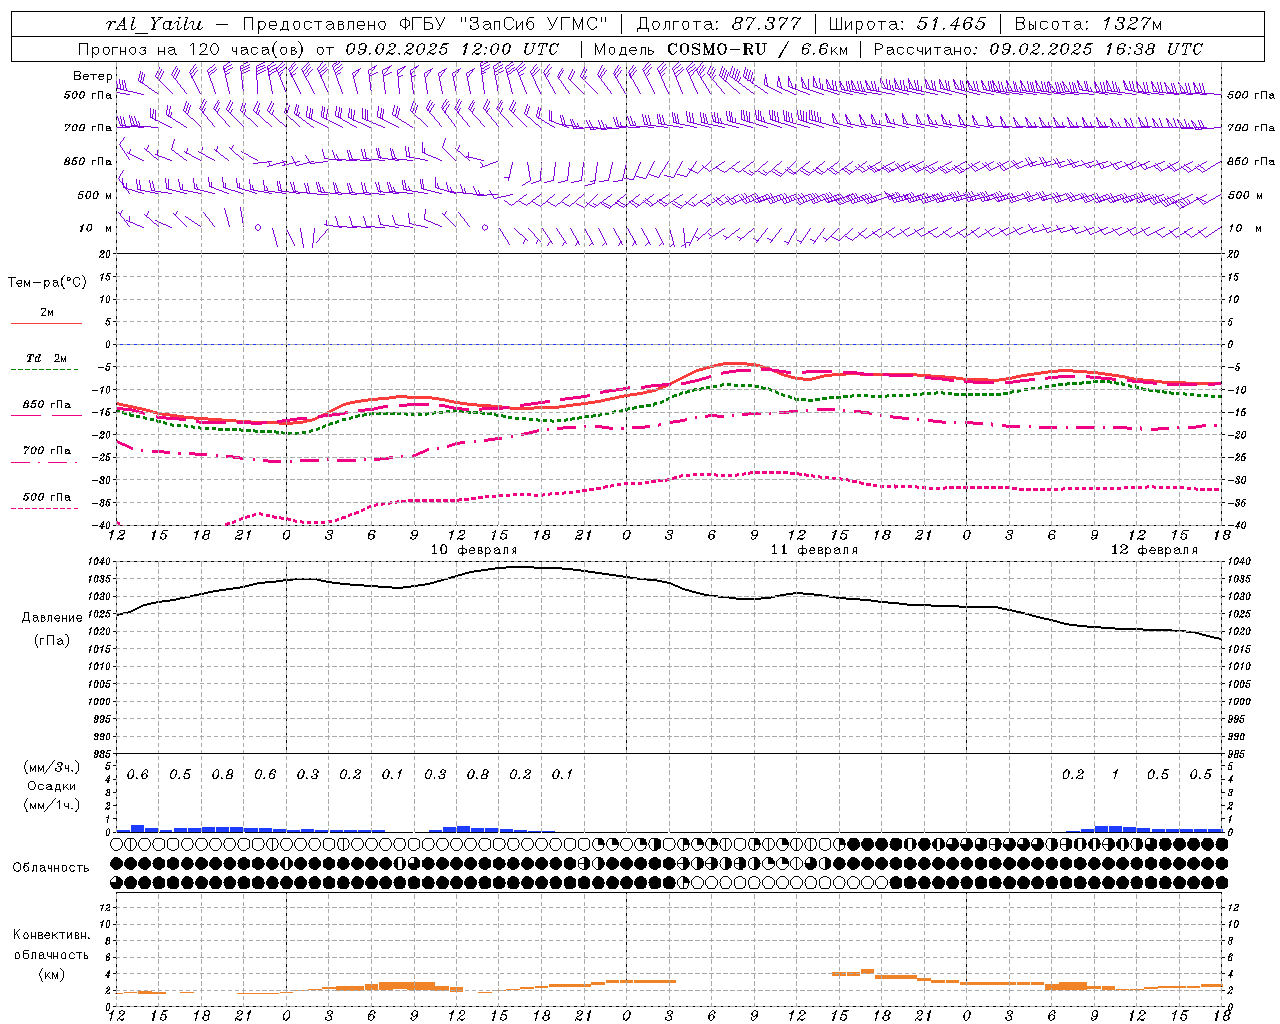Viewport: 1280px width, 1024px height.
Task: Click the elevation label Высота: 1327м
Action: [1088, 24]
